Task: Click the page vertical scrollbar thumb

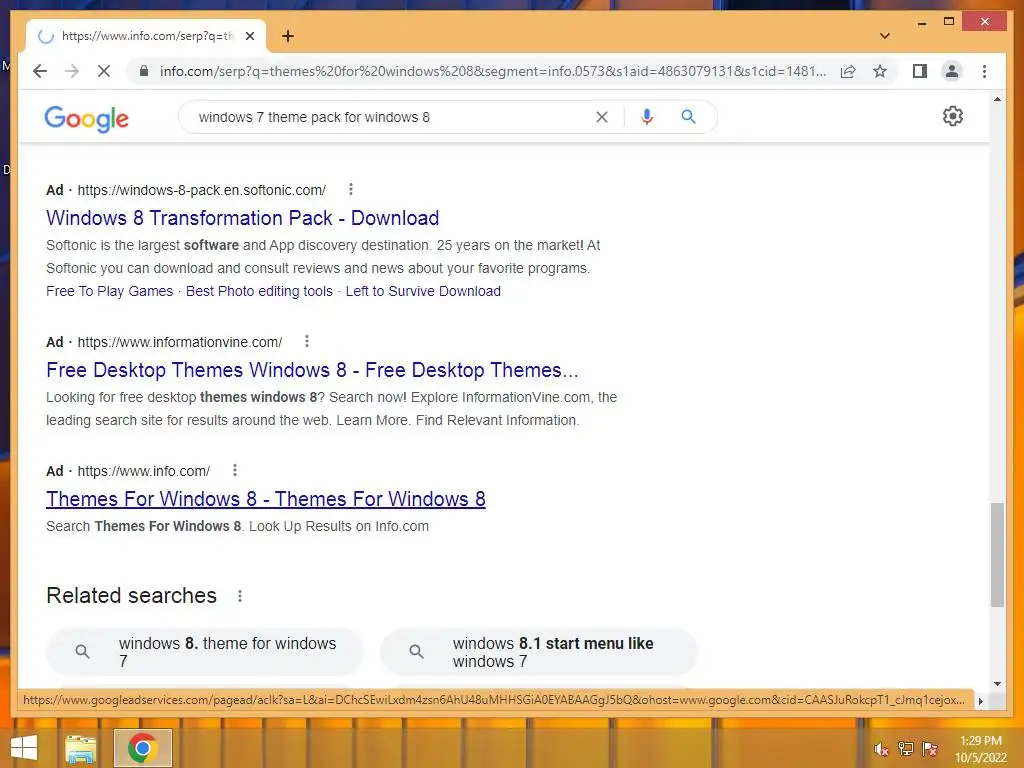Action: point(997,554)
